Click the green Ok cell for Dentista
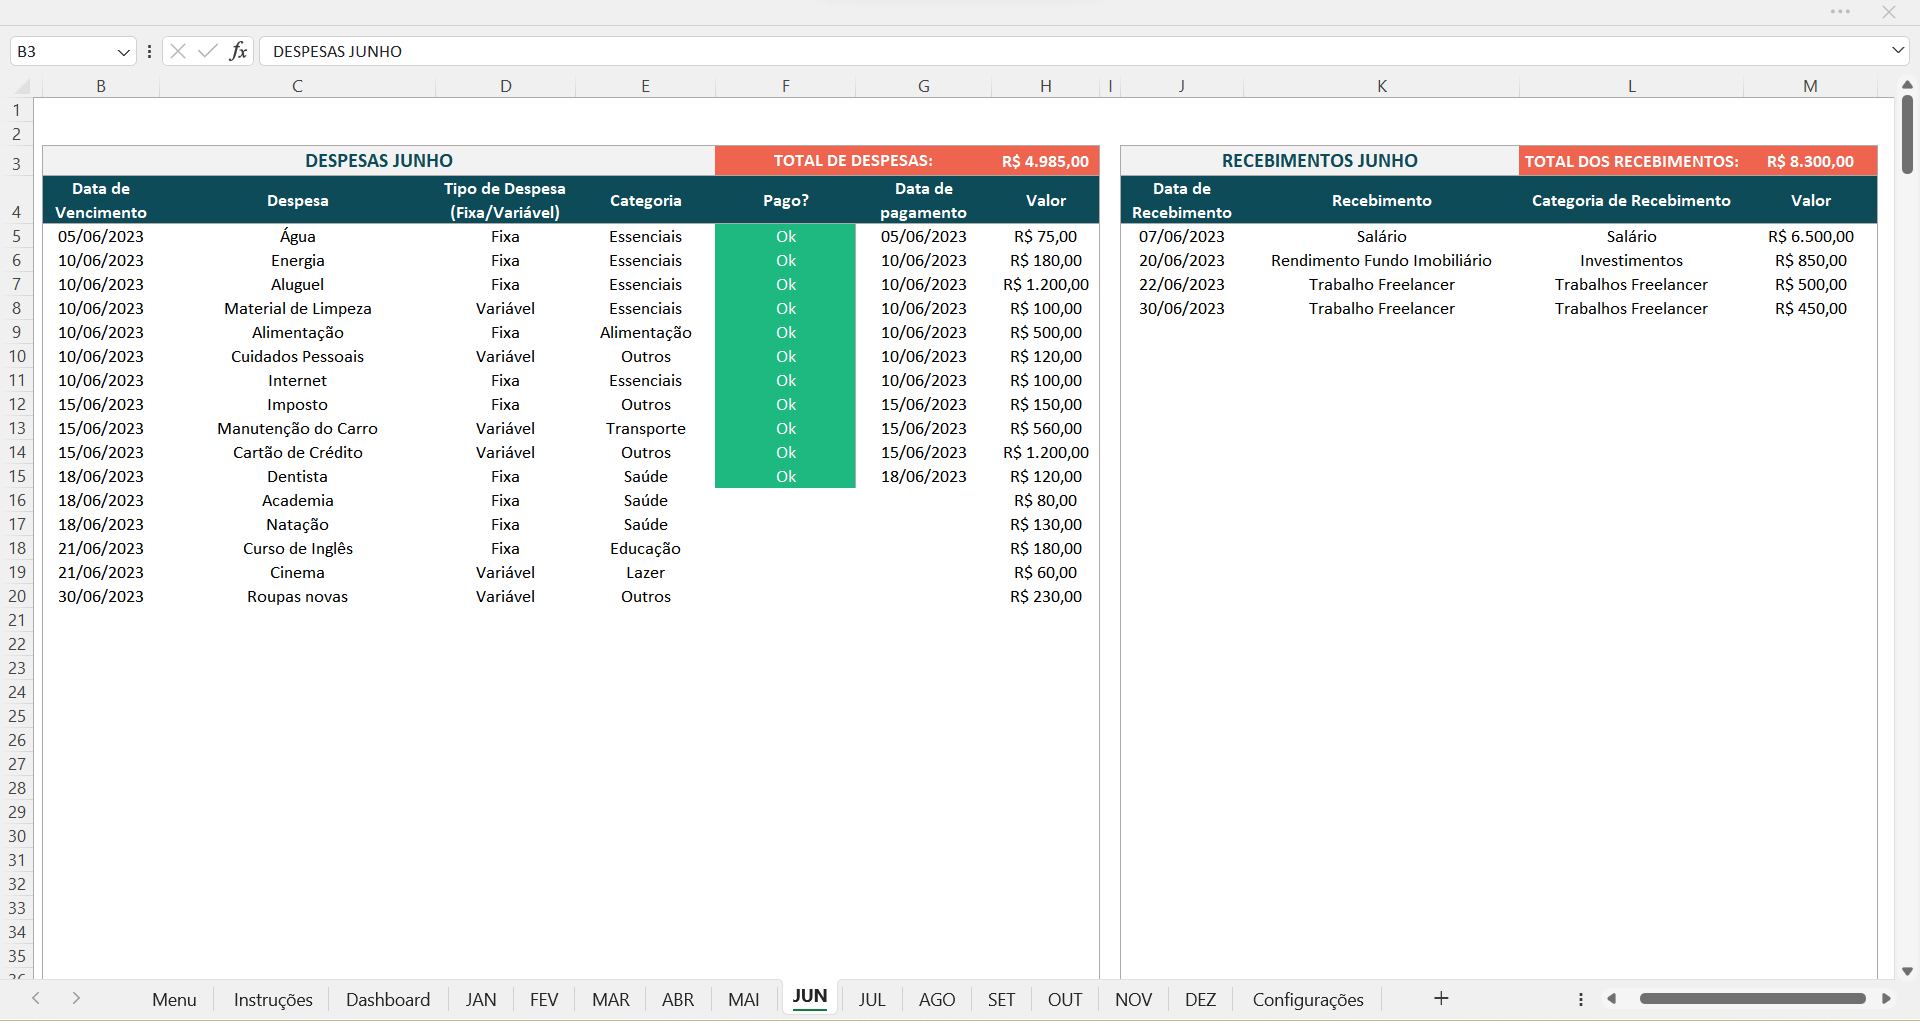 pos(786,476)
